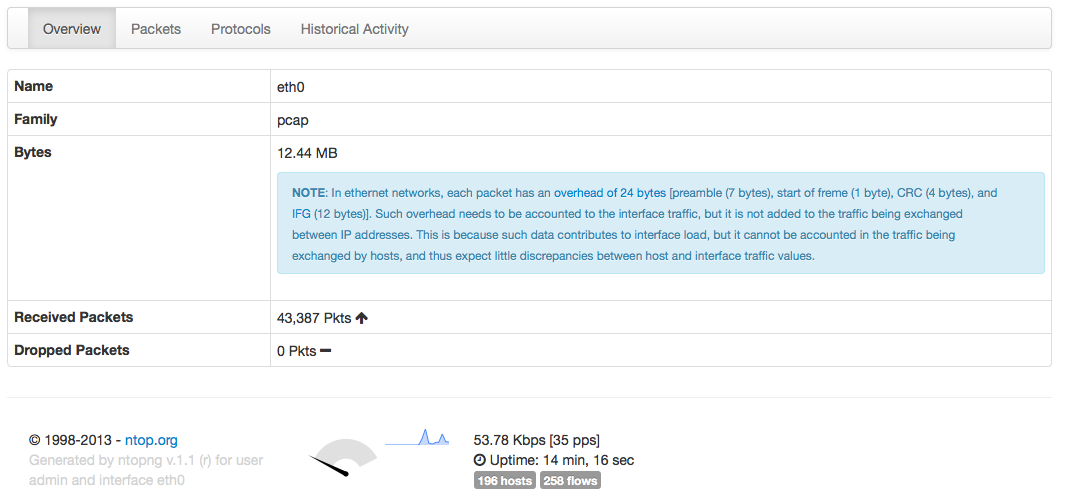Click the dash icon next to Dropped Packets

coord(325,351)
